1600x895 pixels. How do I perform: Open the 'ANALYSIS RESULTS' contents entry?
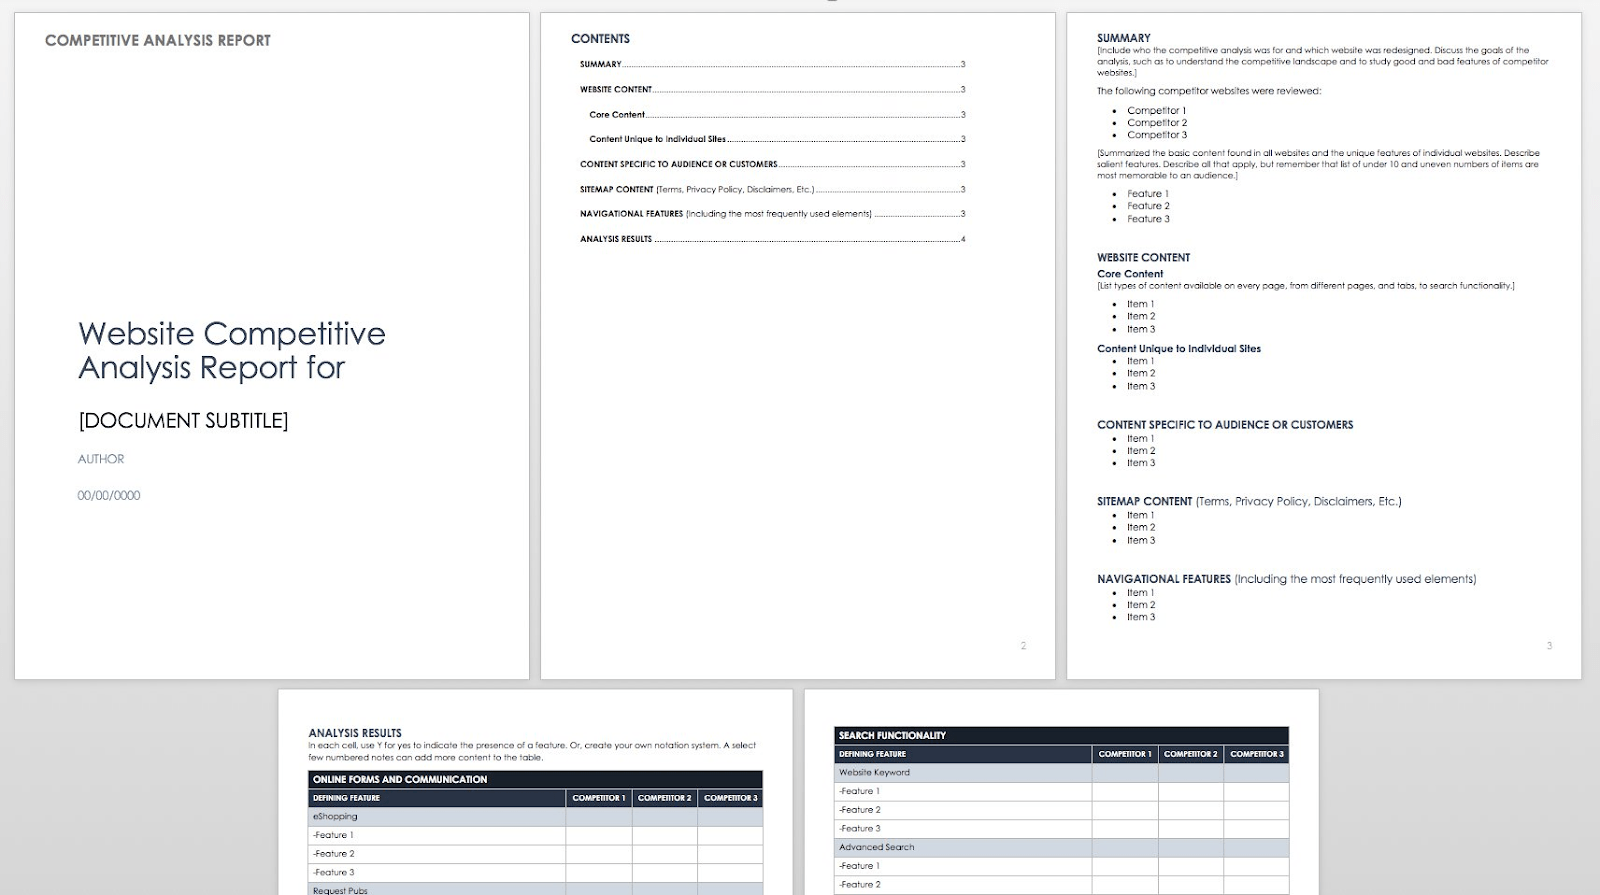point(772,239)
